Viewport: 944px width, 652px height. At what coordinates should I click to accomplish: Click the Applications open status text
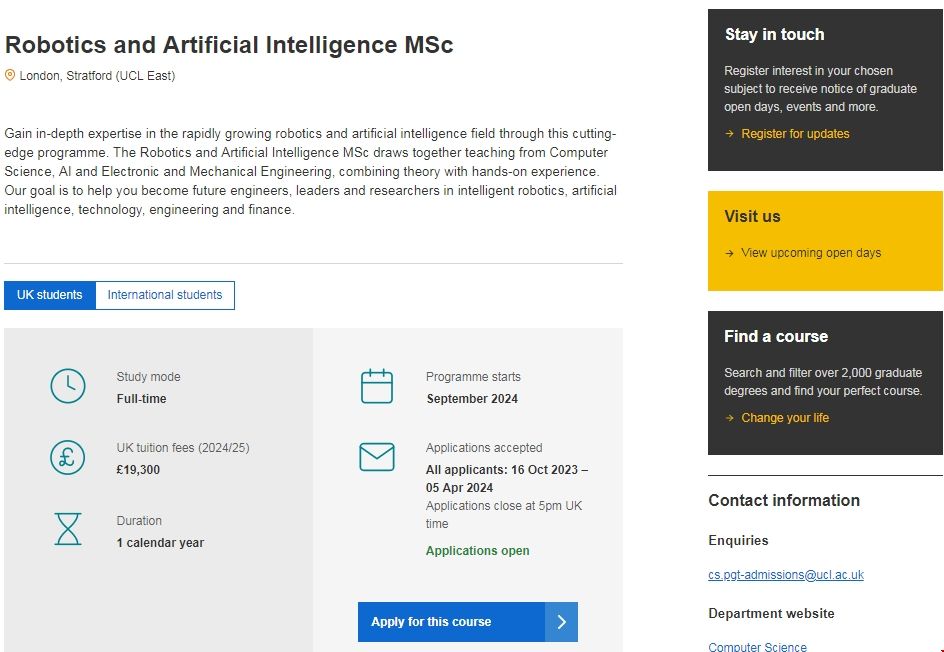(478, 551)
